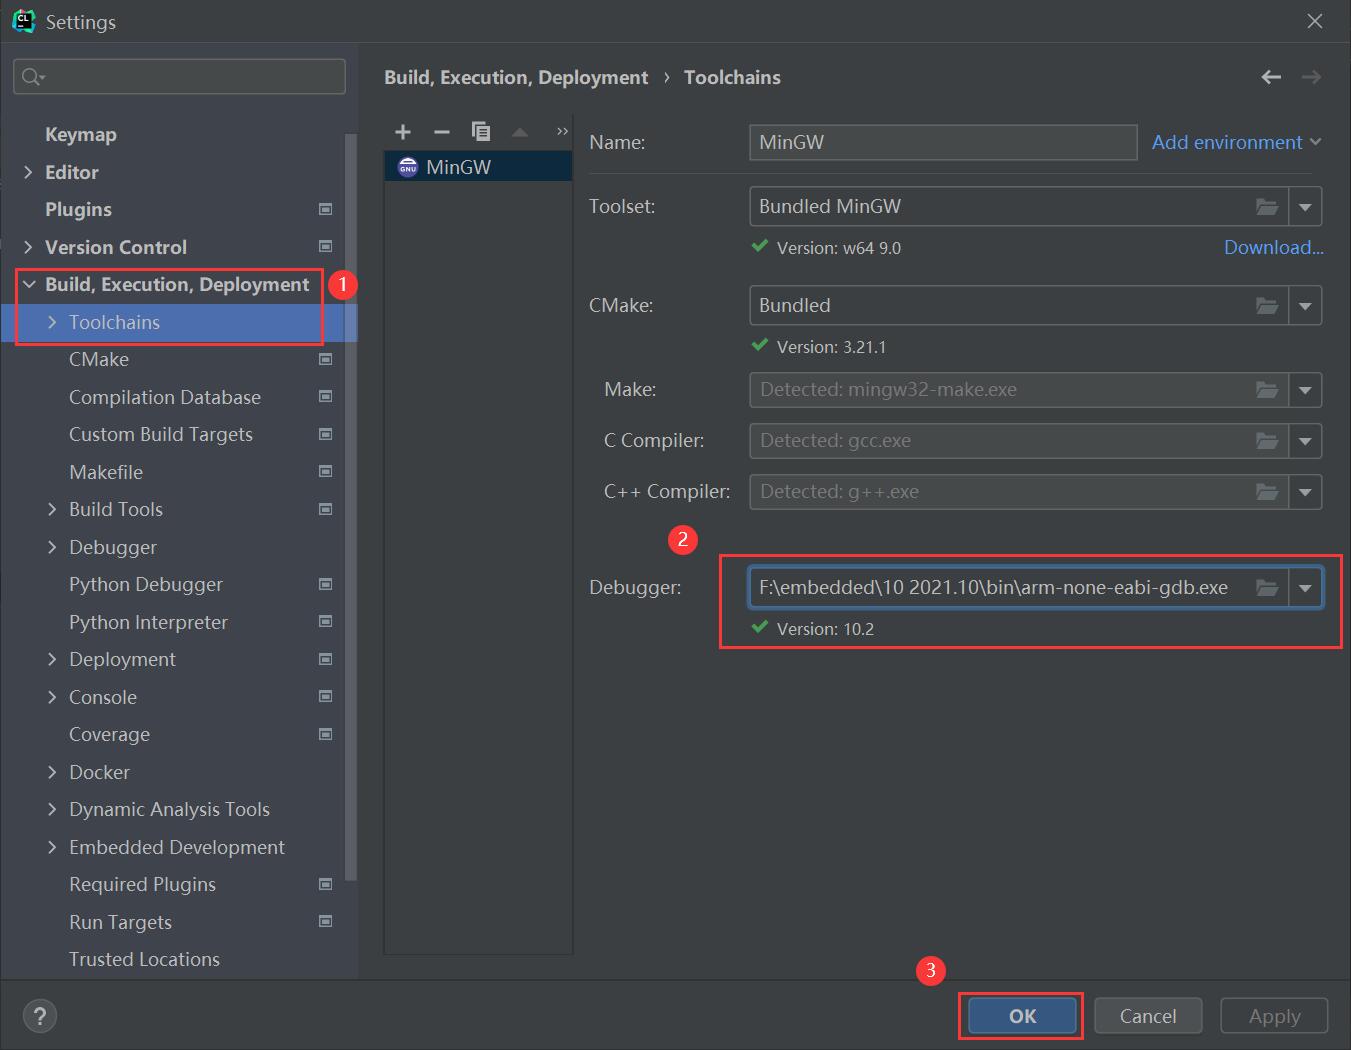Browse folder for C++ Compiler path
The height and width of the screenshot is (1050, 1351).
1267,492
